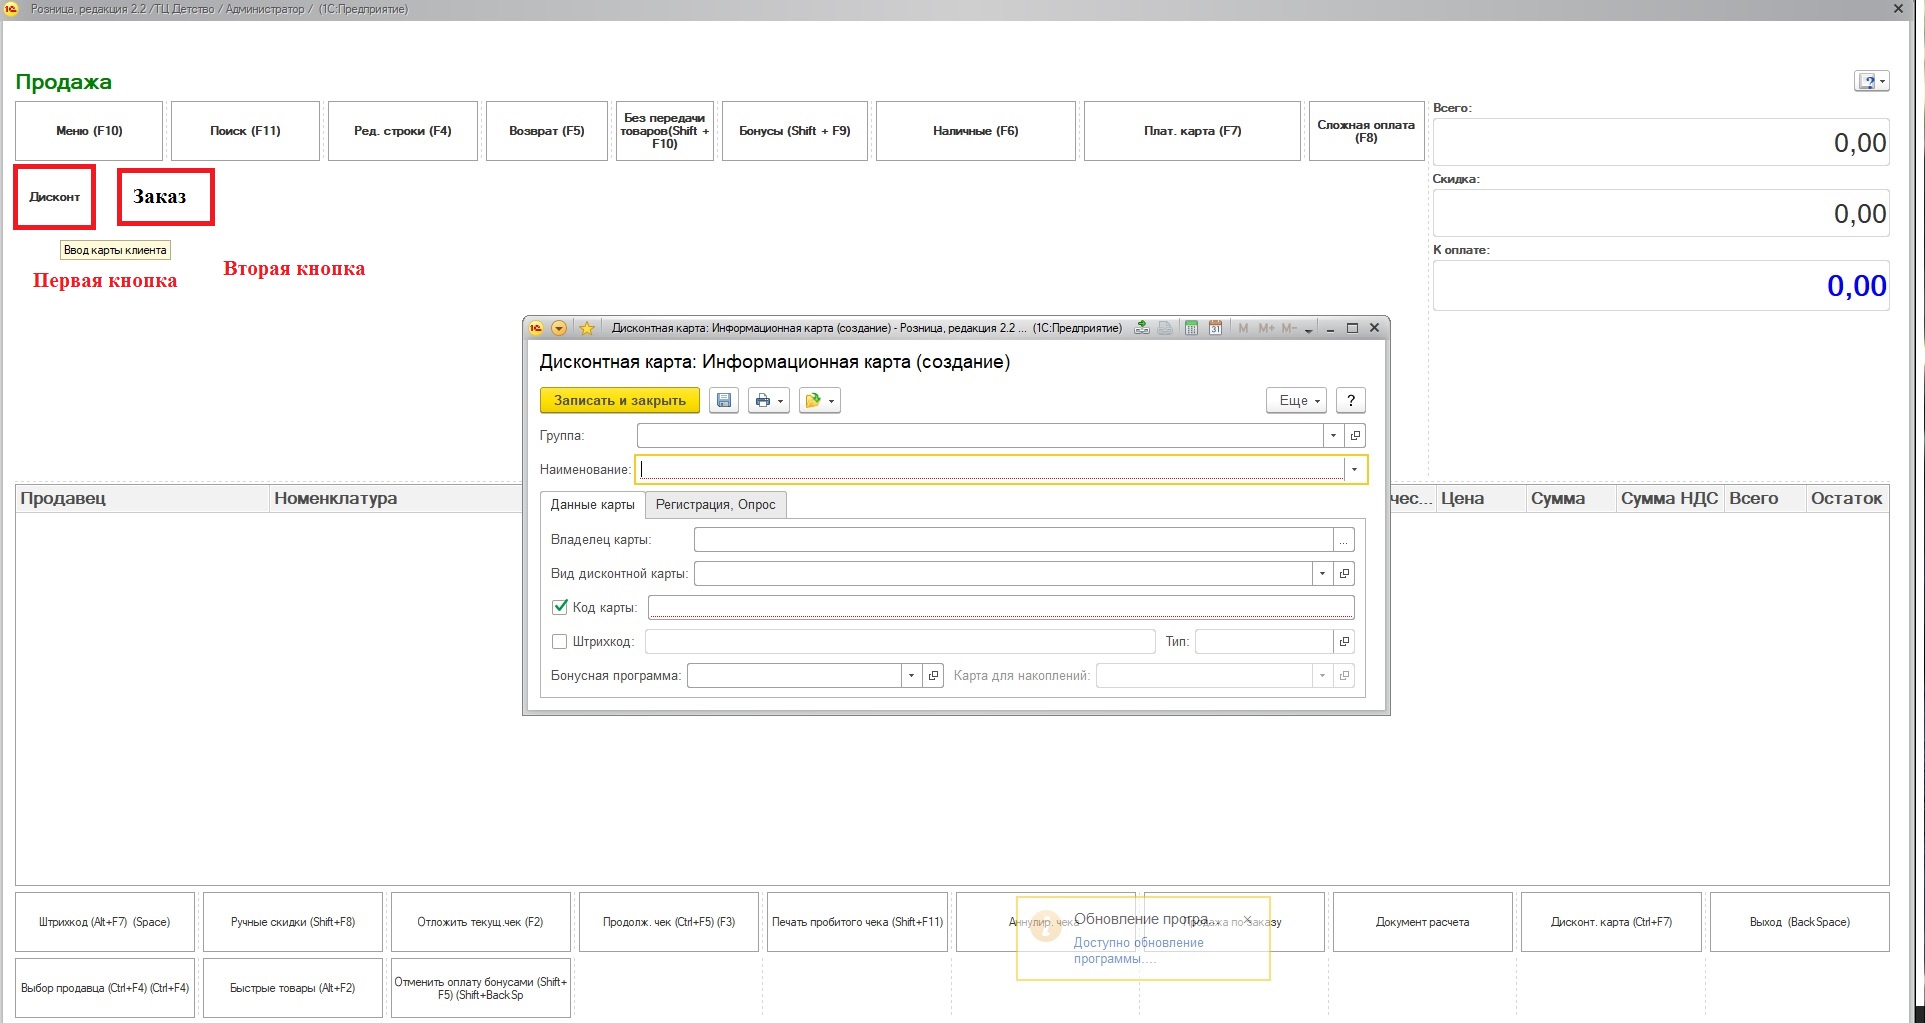The width and height of the screenshot is (1925, 1023).
Task: Open the printer dropdown menu
Action: tap(768, 401)
